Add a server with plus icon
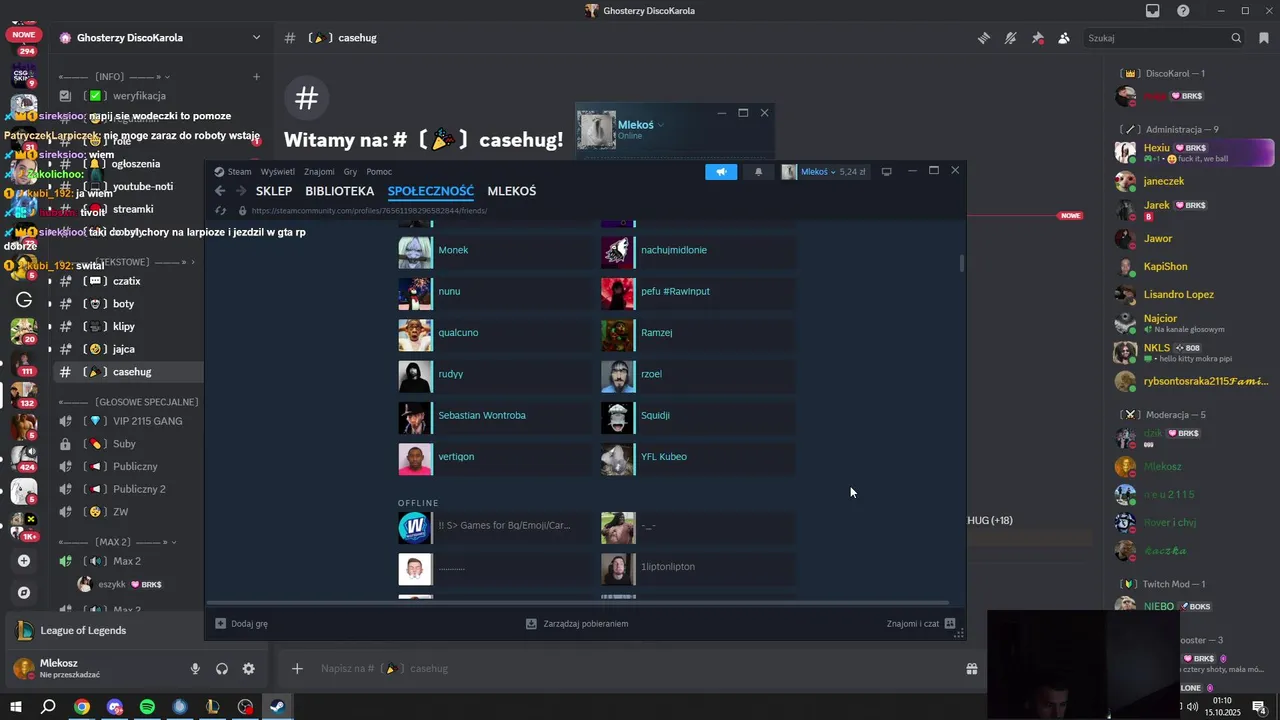This screenshot has height=720, width=1280. pyautogui.click(x=24, y=561)
